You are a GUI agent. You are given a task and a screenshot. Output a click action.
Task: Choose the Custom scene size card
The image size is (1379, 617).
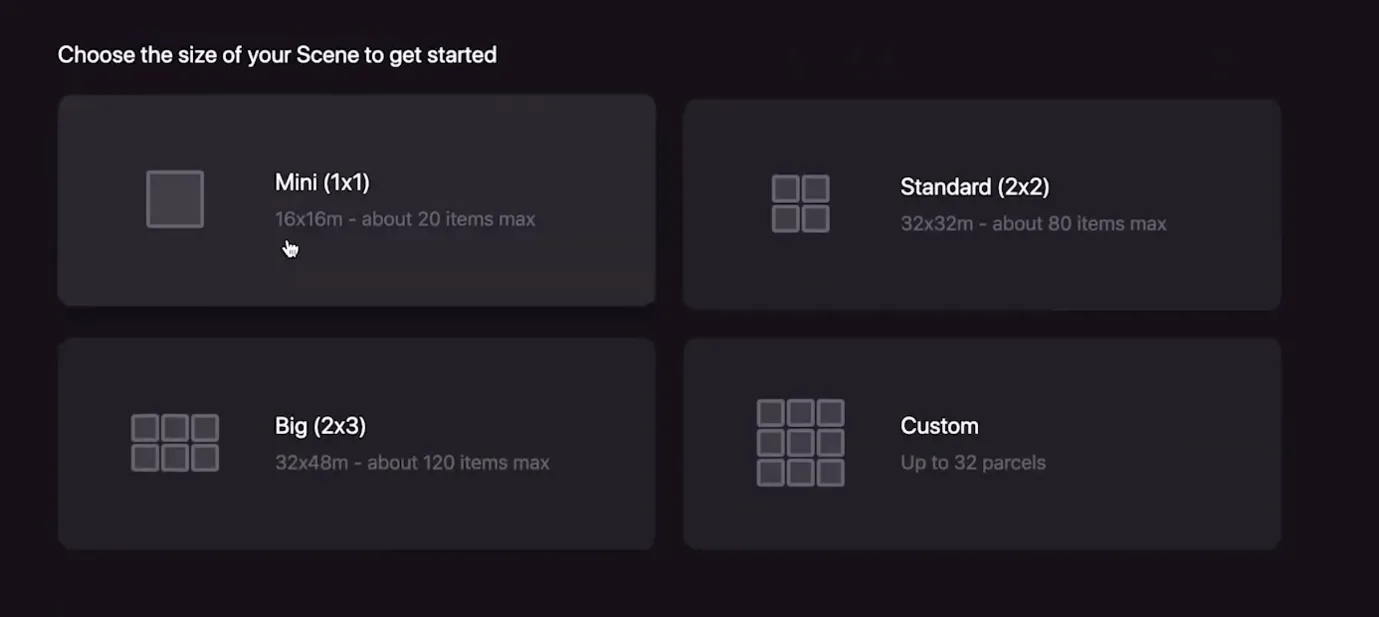pos(982,443)
